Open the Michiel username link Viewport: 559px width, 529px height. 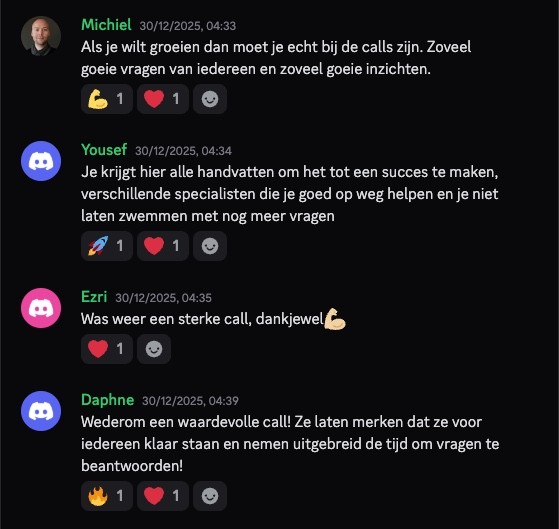(x=106, y=25)
